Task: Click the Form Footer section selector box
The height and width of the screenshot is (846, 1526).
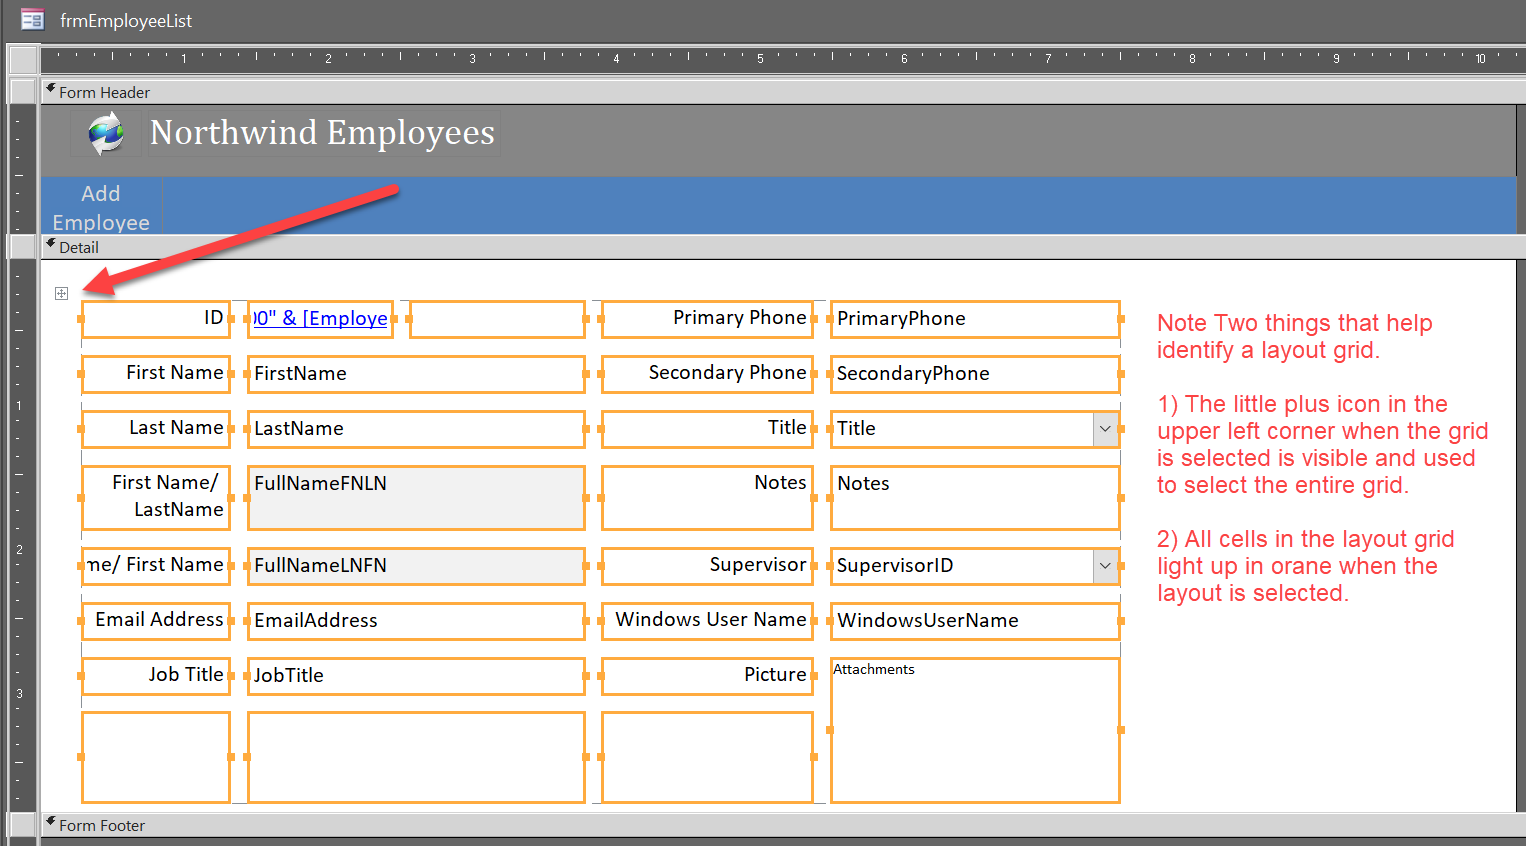Action: [x=23, y=824]
